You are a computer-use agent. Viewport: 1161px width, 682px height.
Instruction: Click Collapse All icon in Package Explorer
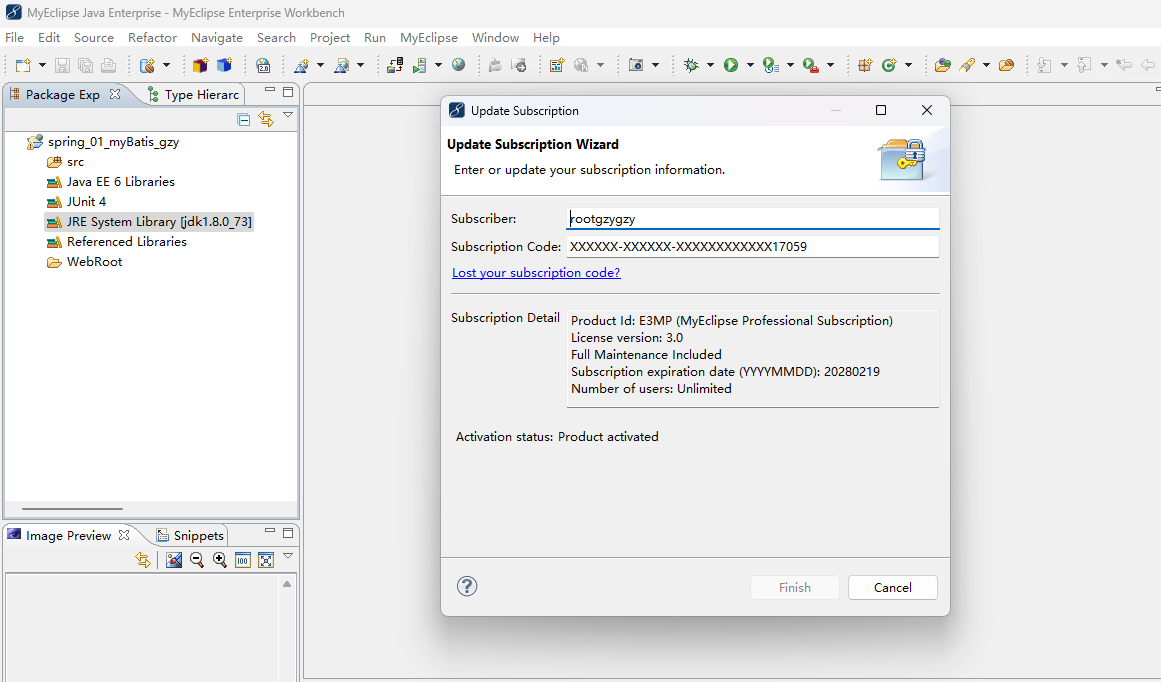point(243,119)
